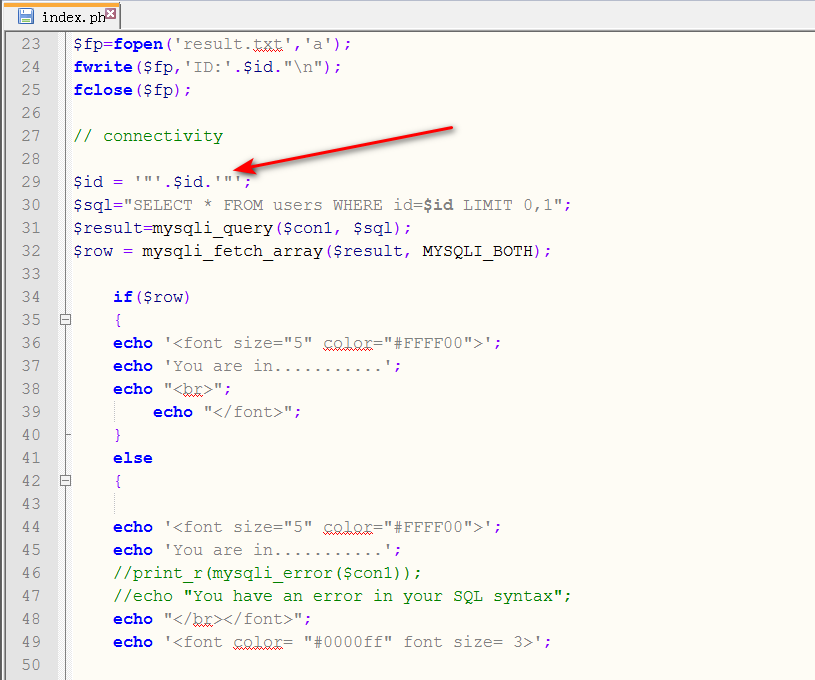Click the commented print_r mysqli_error line
The height and width of the screenshot is (680, 815).
(x=267, y=573)
